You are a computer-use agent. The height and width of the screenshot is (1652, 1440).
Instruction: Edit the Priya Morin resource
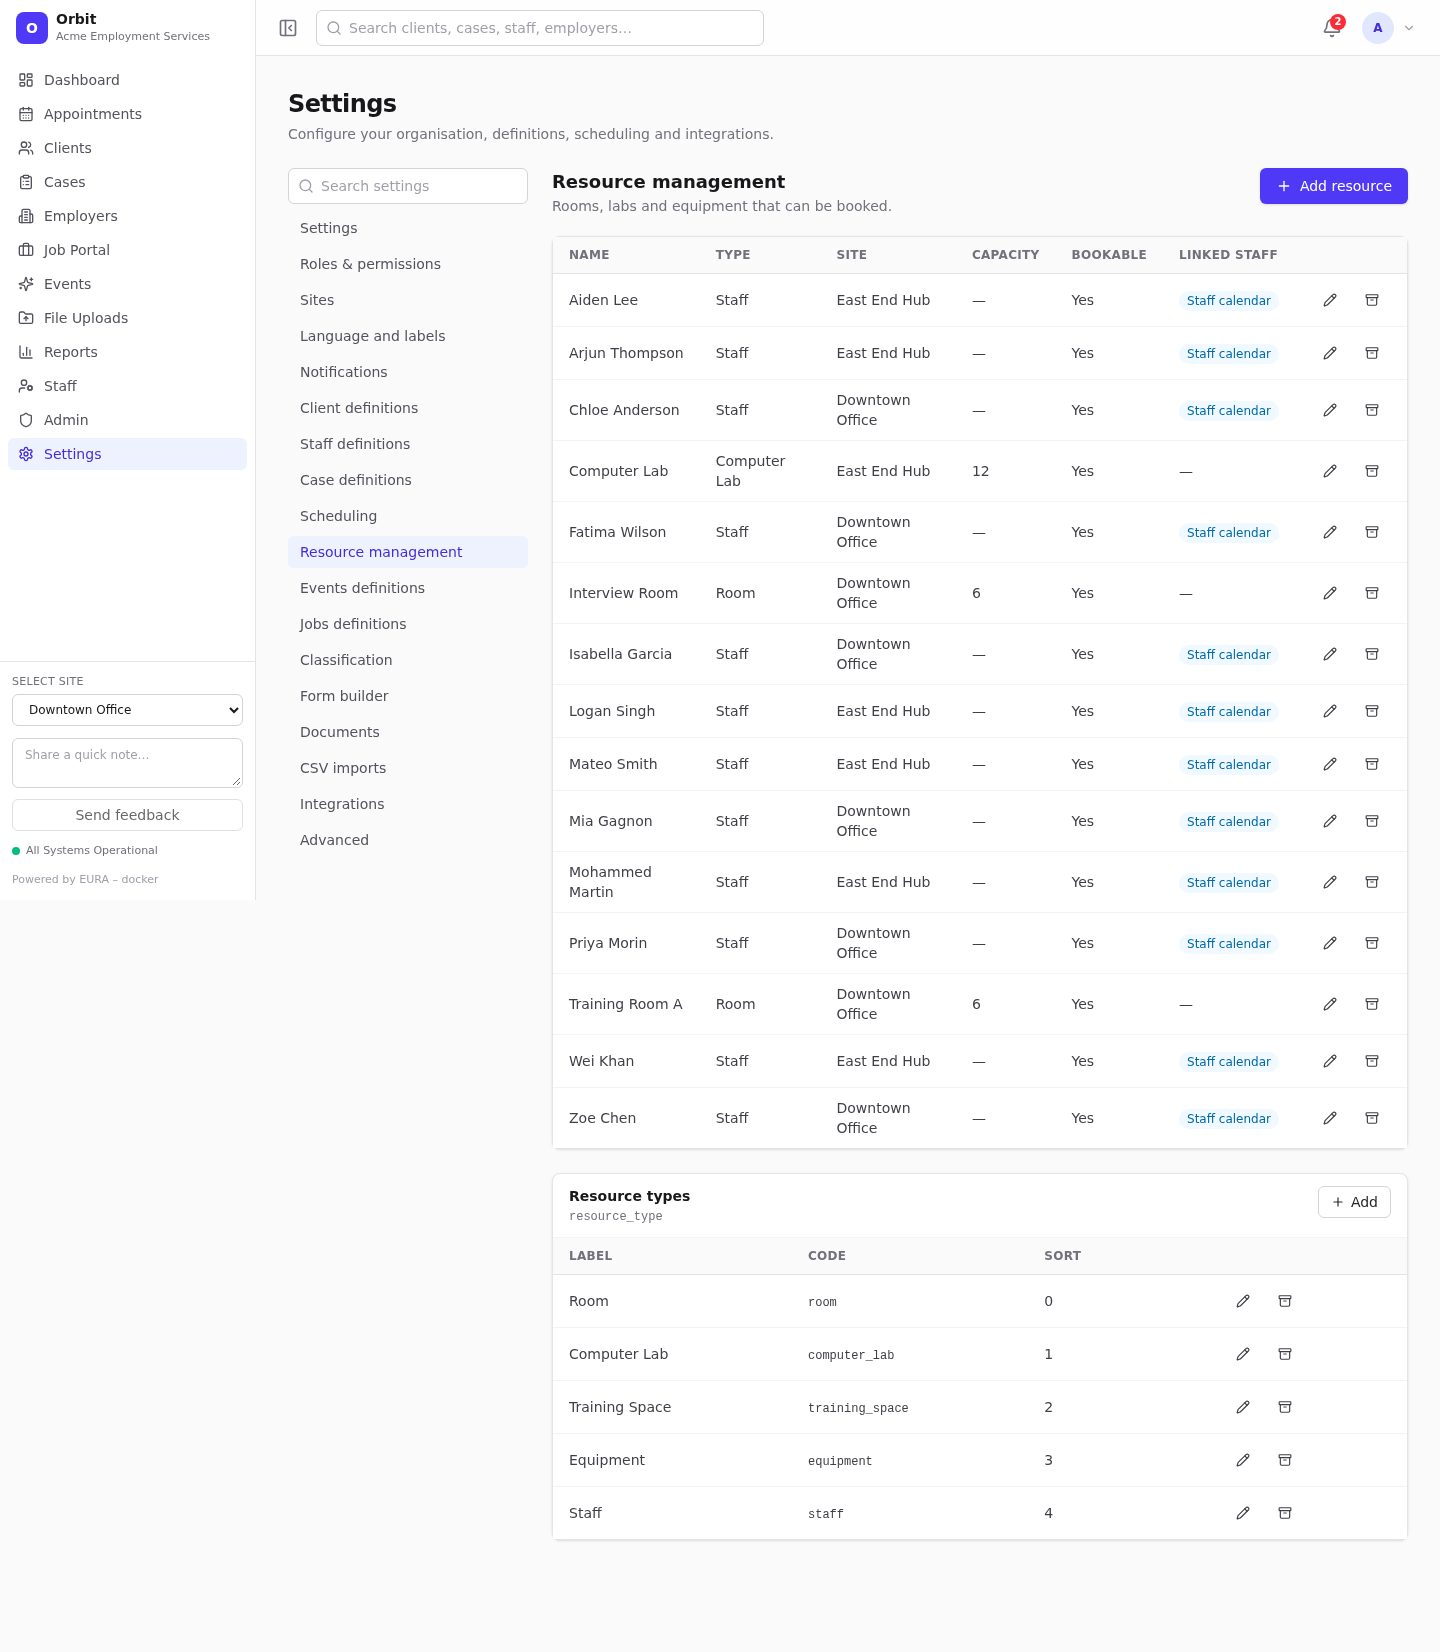click(x=1330, y=943)
